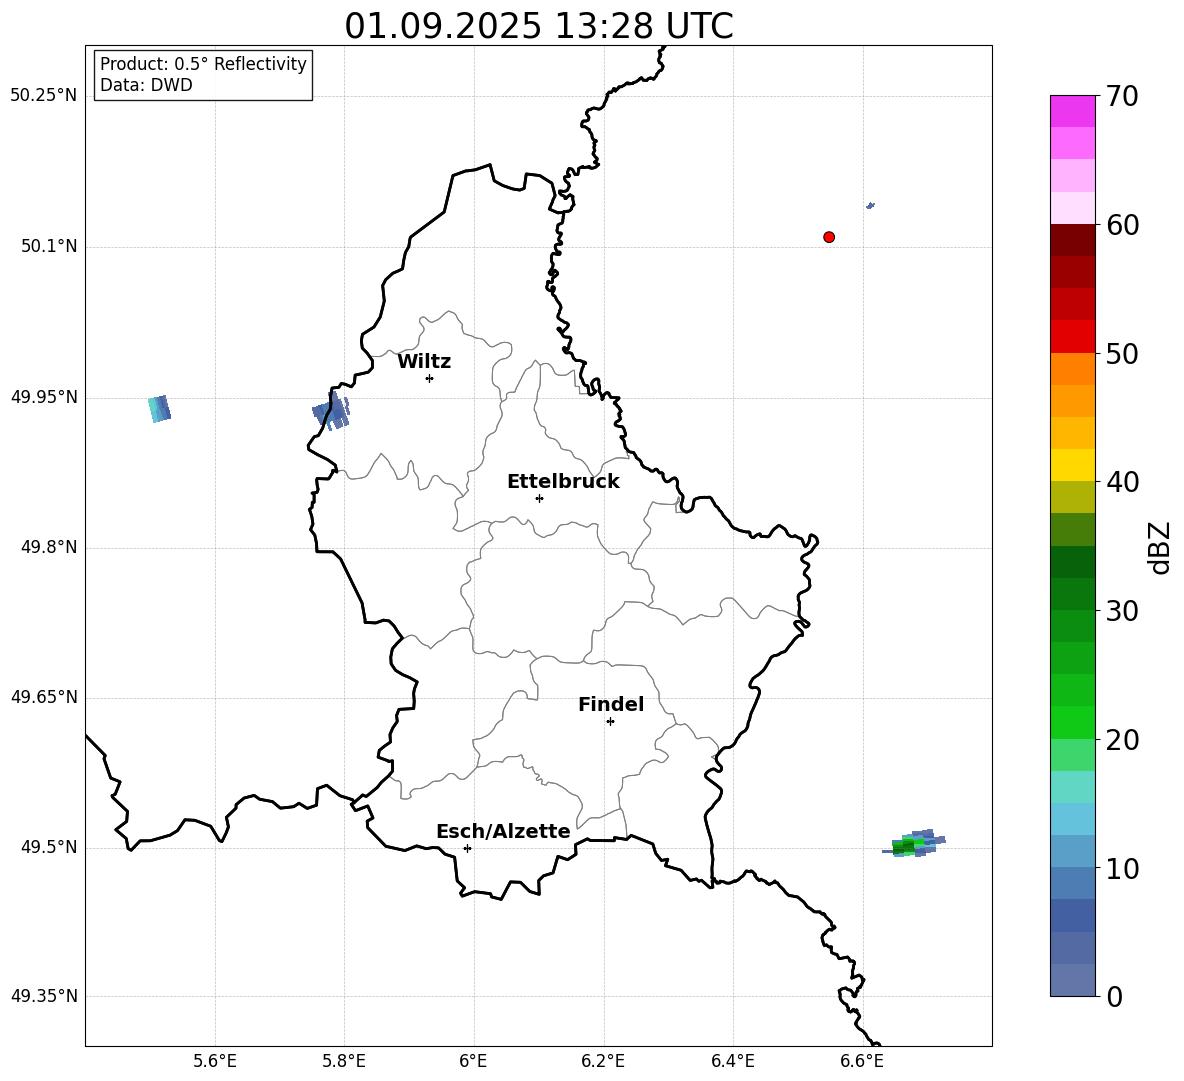Viewport: 1184px width, 1081px height.
Task: Click the bright green swatch above 20
Action: (1072, 722)
